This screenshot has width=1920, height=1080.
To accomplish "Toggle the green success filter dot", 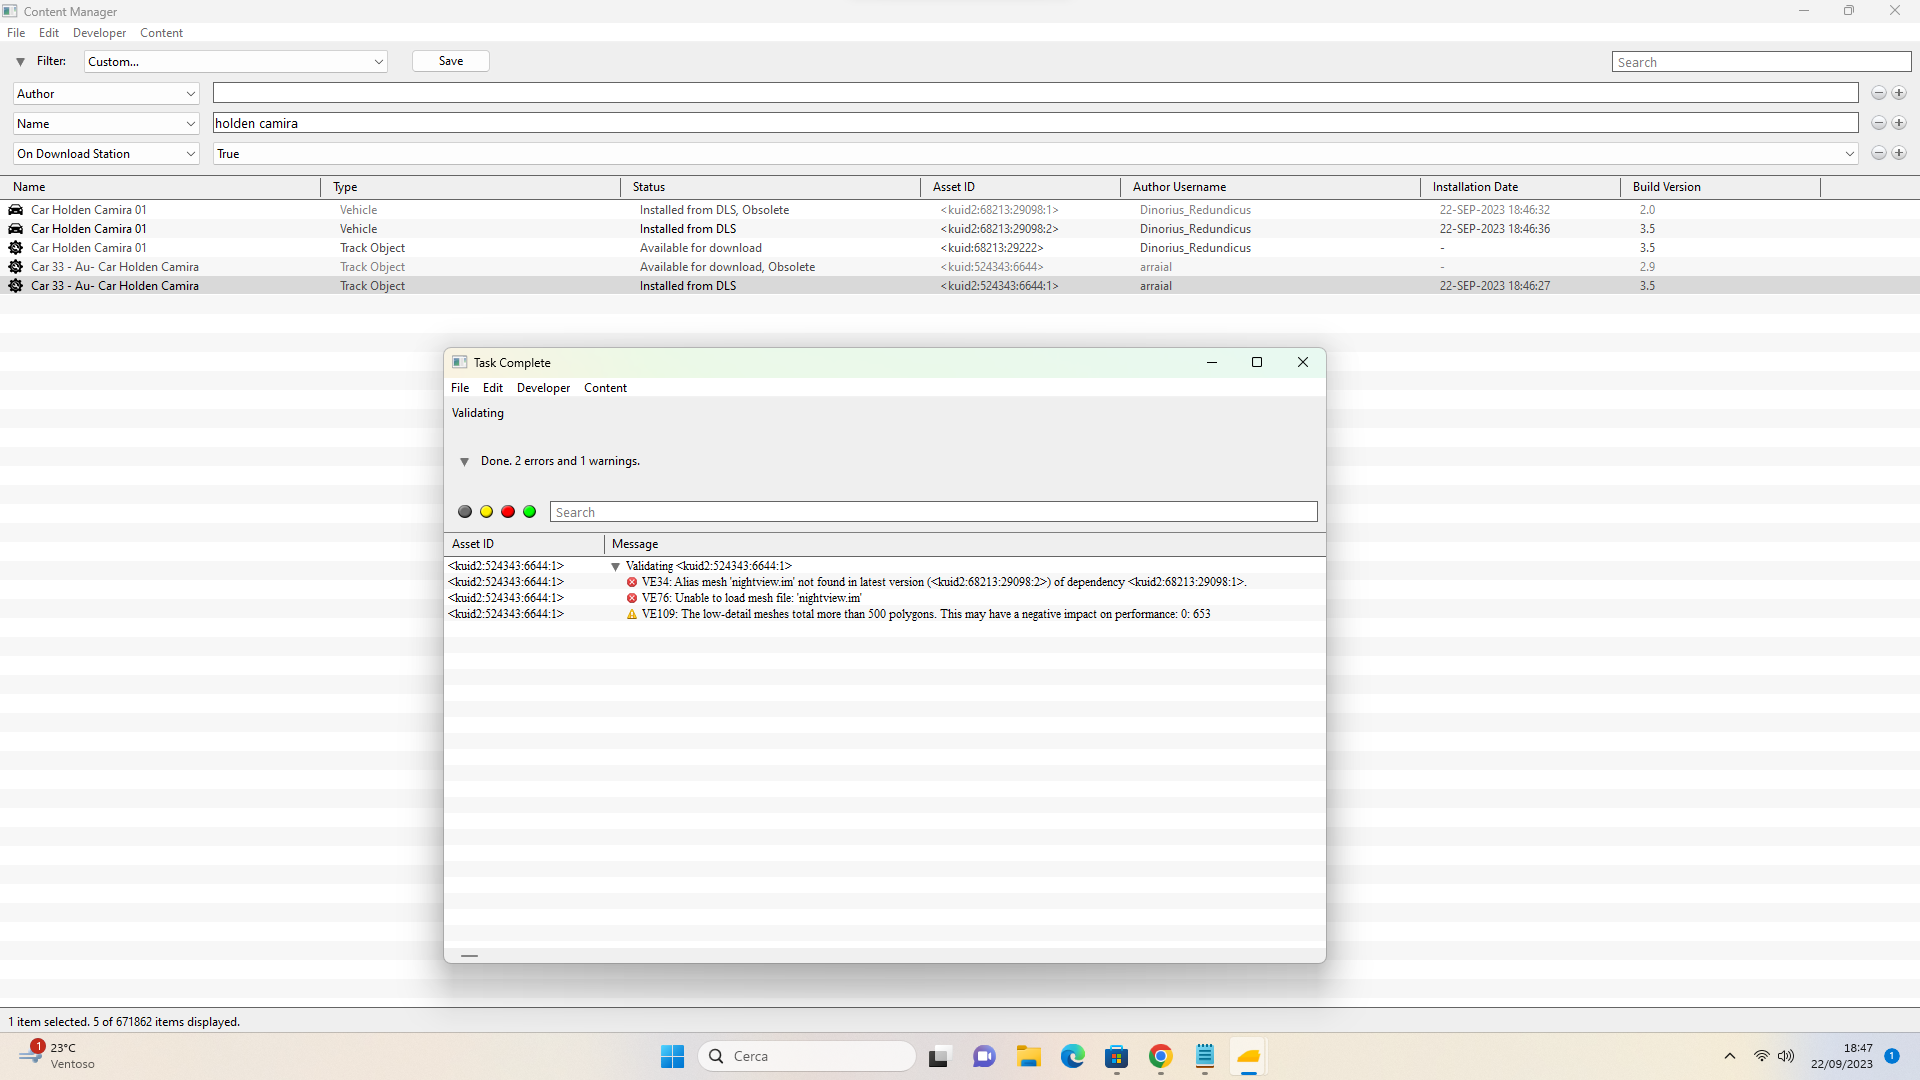I will click(x=530, y=512).
